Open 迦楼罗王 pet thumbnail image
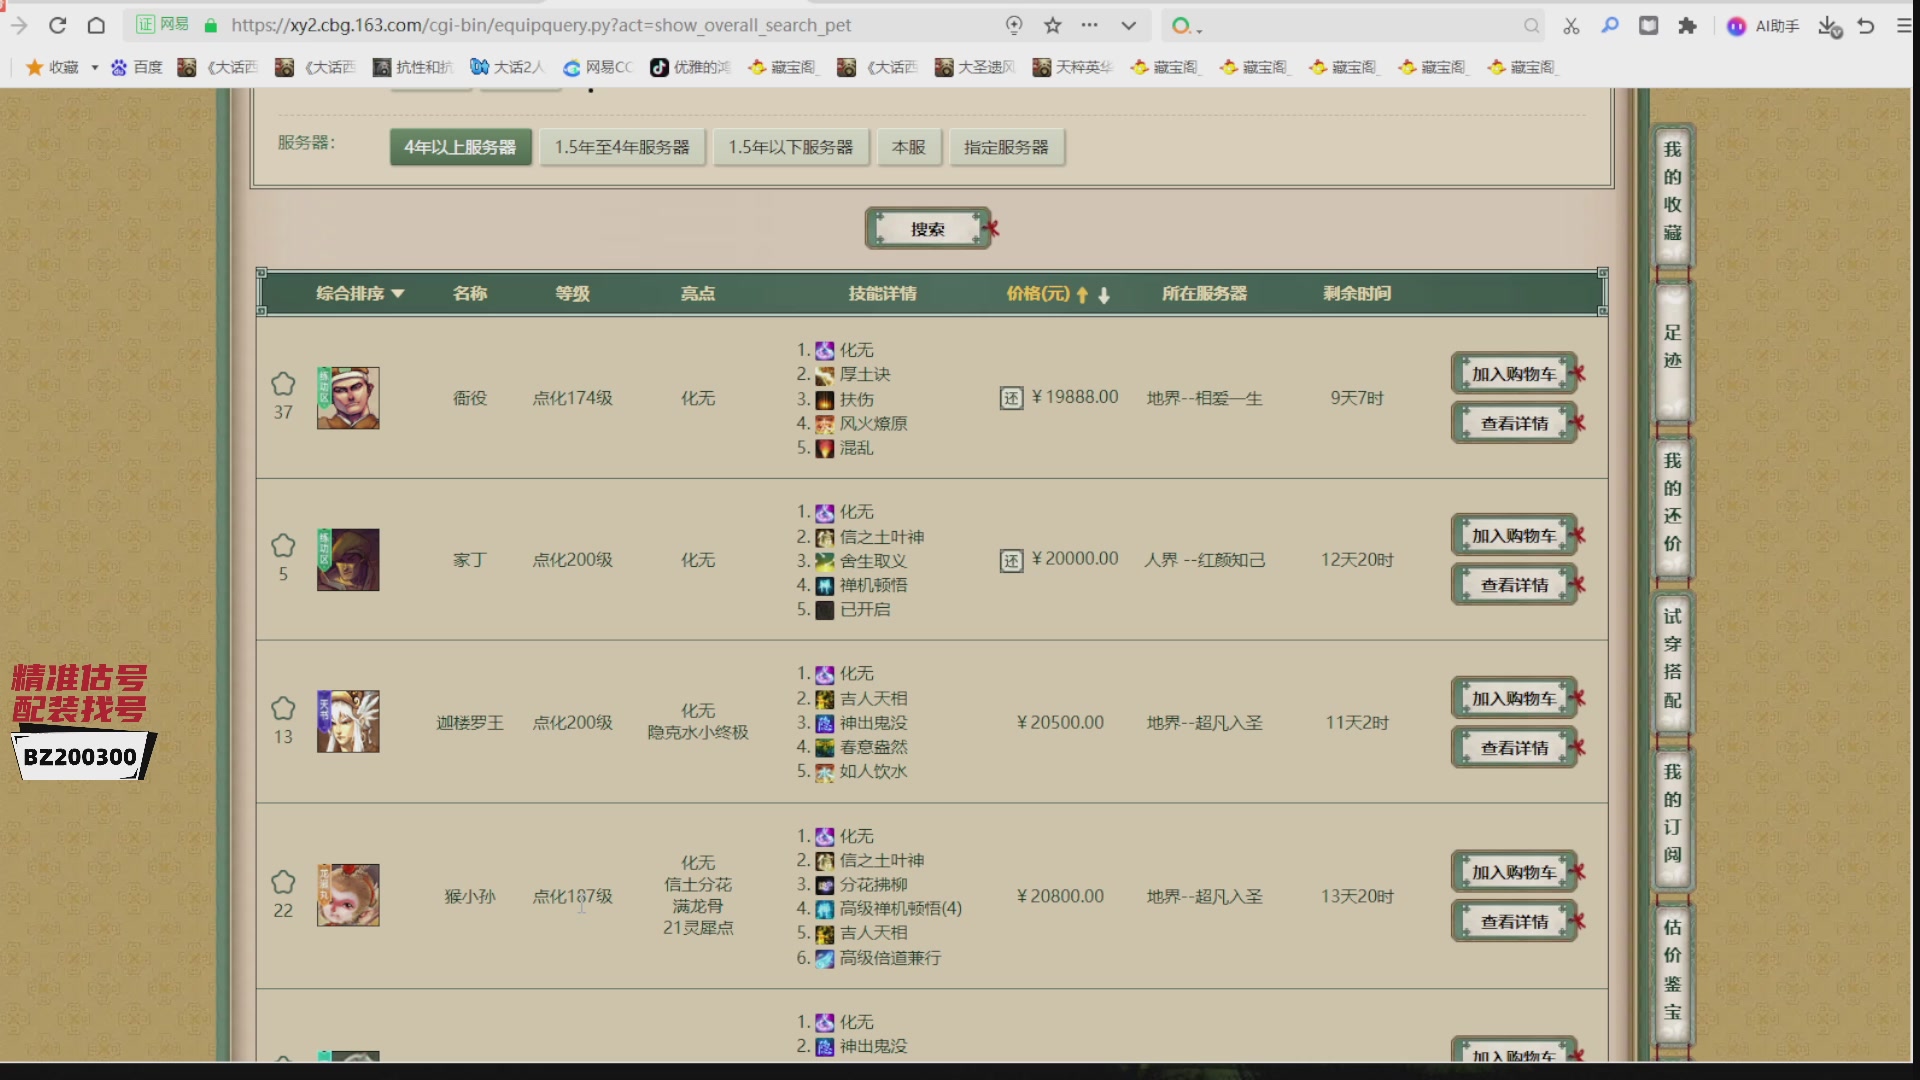 (x=348, y=721)
